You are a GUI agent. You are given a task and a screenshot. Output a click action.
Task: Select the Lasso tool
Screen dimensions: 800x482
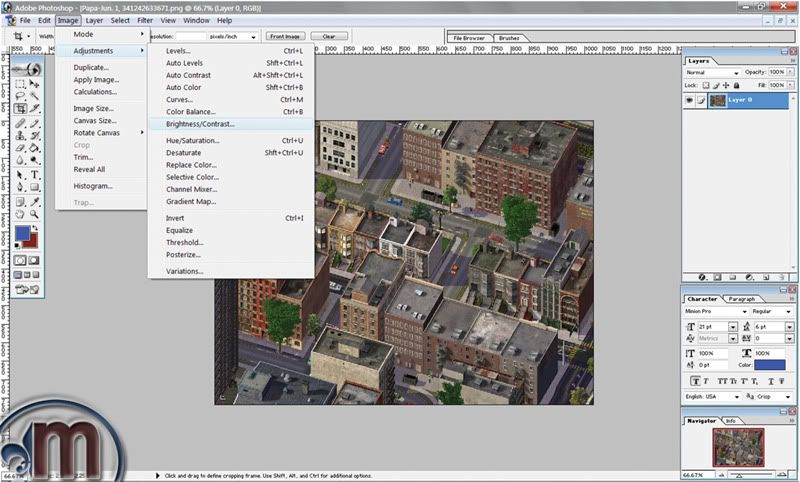(x=21, y=95)
